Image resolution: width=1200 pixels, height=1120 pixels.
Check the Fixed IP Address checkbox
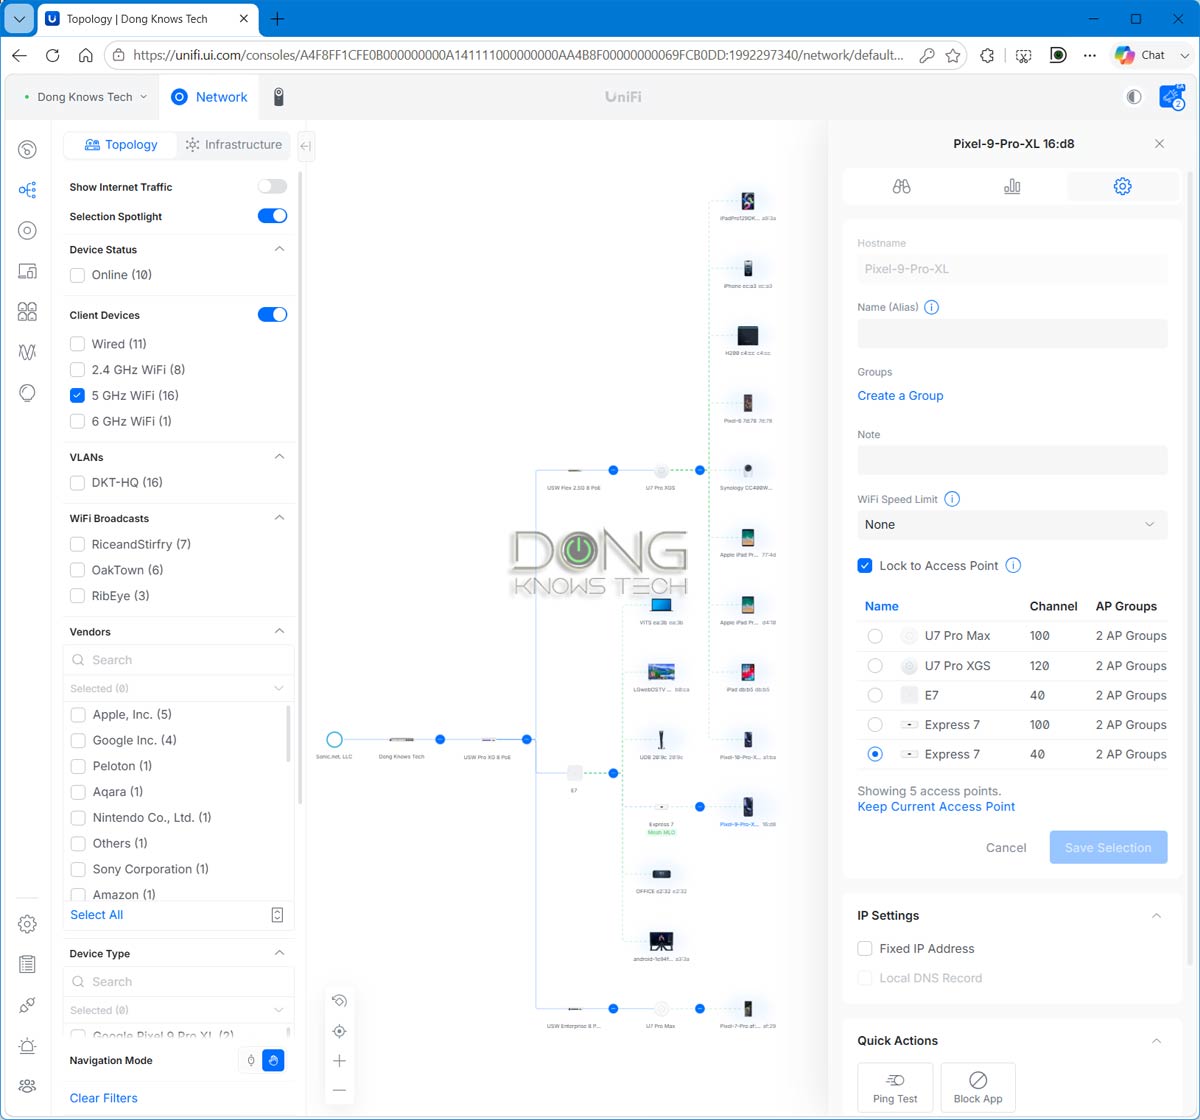pos(865,948)
